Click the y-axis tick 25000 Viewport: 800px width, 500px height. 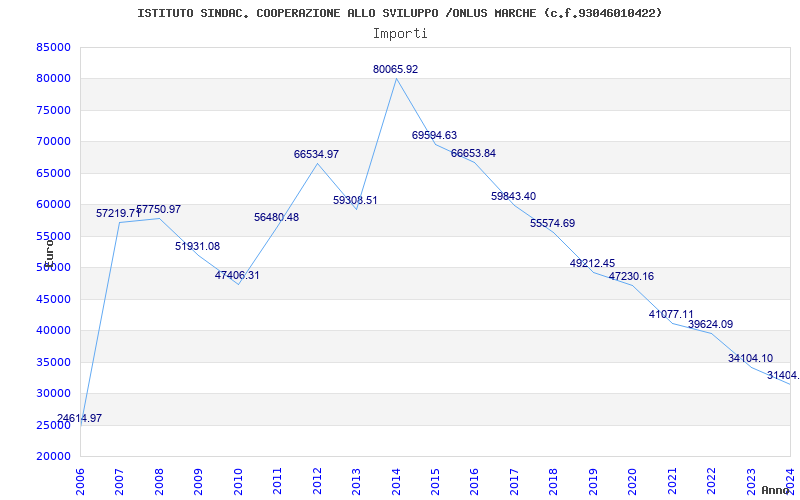(x=53, y=425)
